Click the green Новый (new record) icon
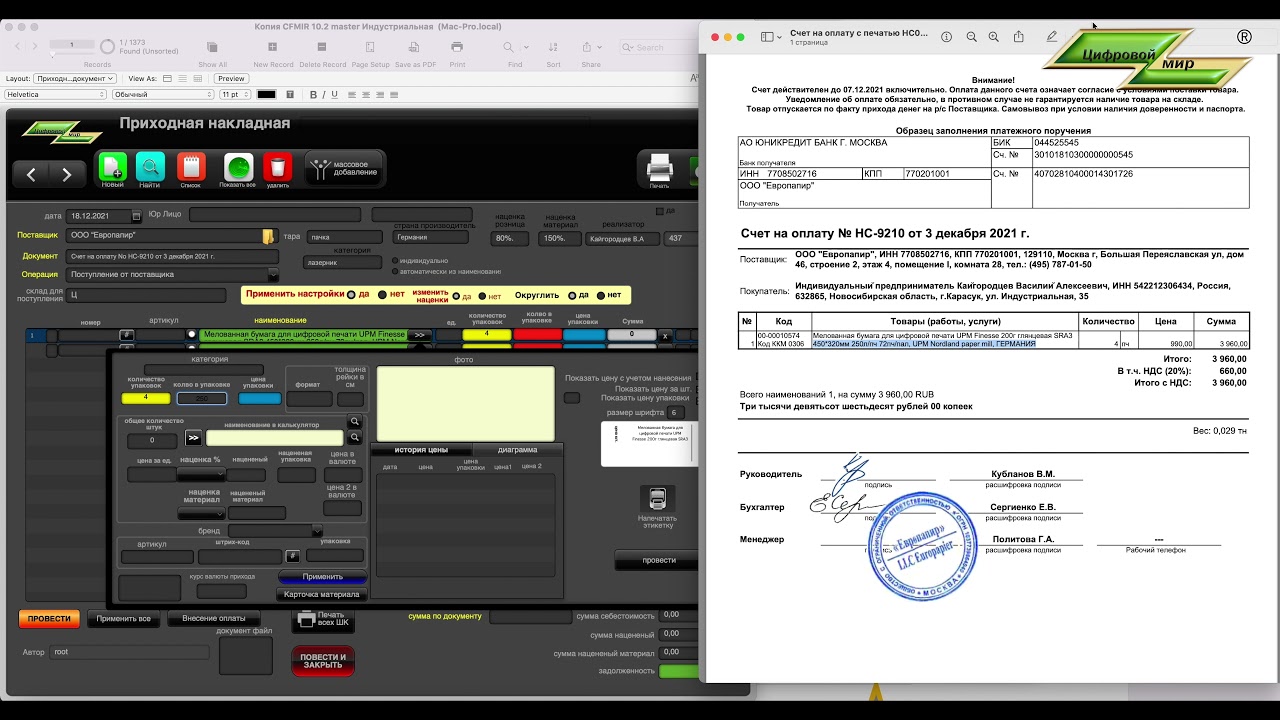Image resolution: width=1280 pixels, height=720 pixels. (x=113, y=169)
